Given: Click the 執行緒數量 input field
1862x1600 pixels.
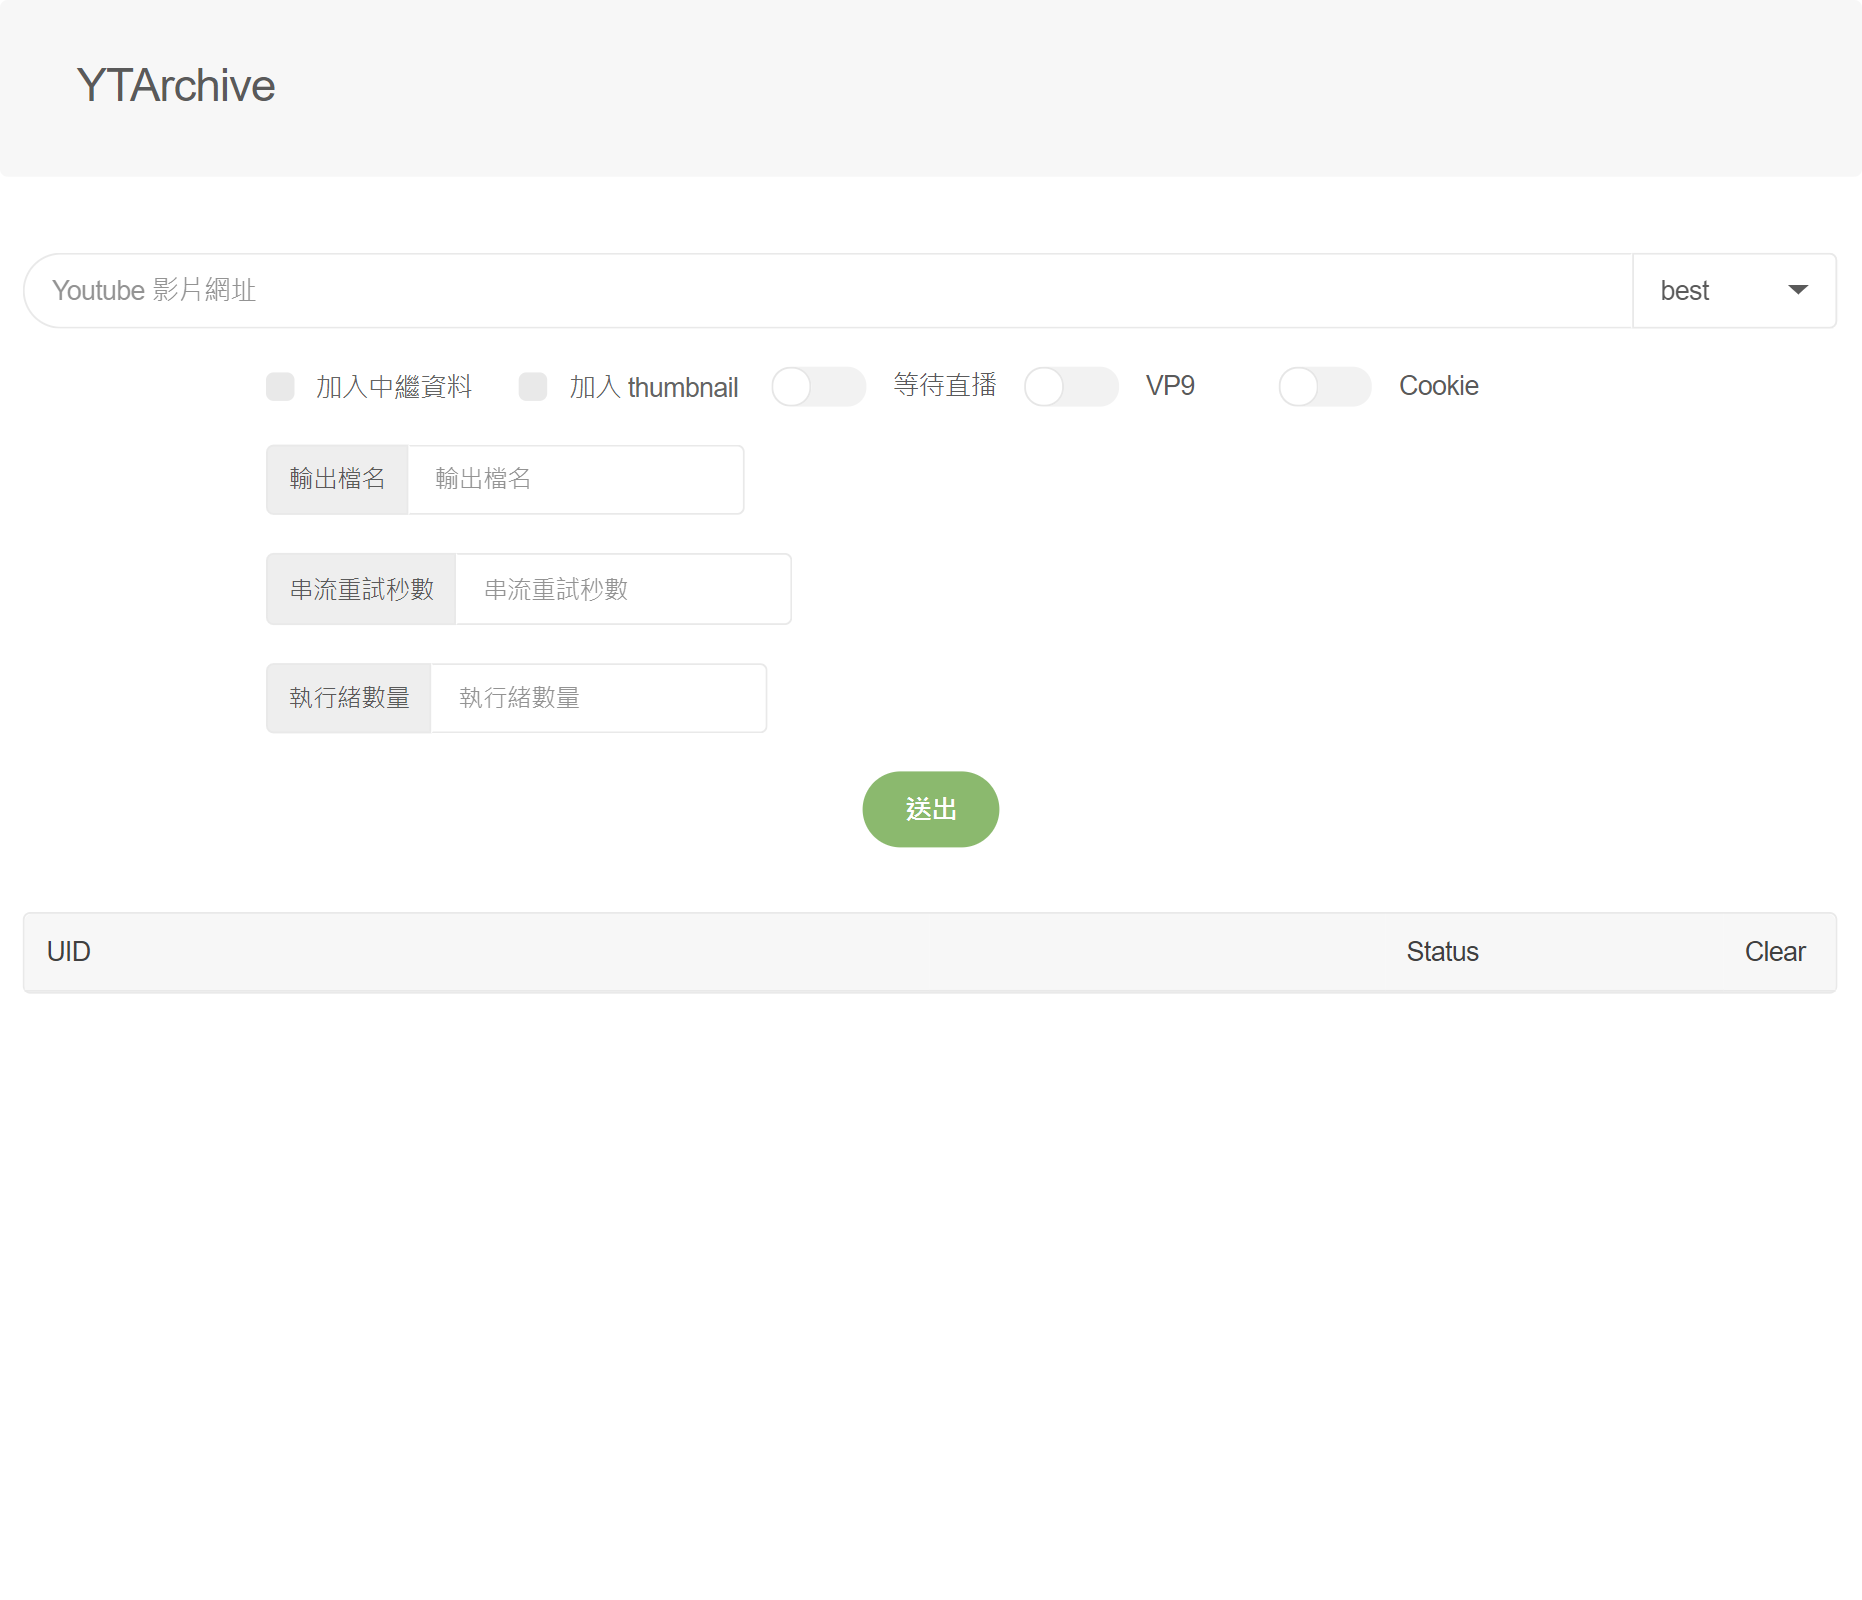Looking at the screenshot, I should 598,699.
